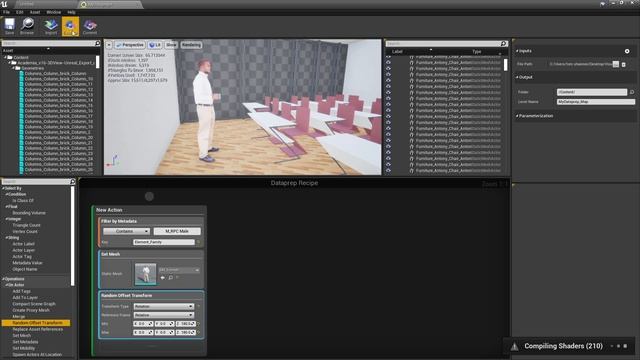Select Replace Asset References operation

pyautogui.click(x=38, y=329)
